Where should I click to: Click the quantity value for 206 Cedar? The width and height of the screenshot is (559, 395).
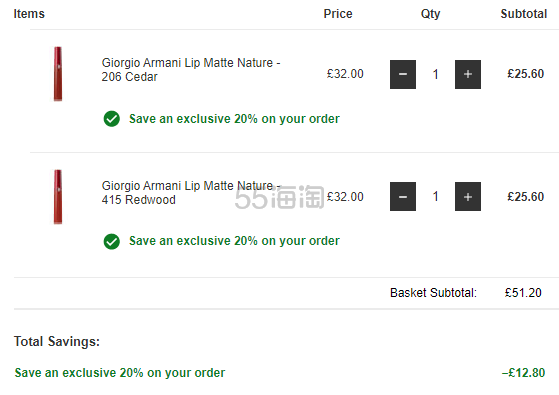(435, 74)
